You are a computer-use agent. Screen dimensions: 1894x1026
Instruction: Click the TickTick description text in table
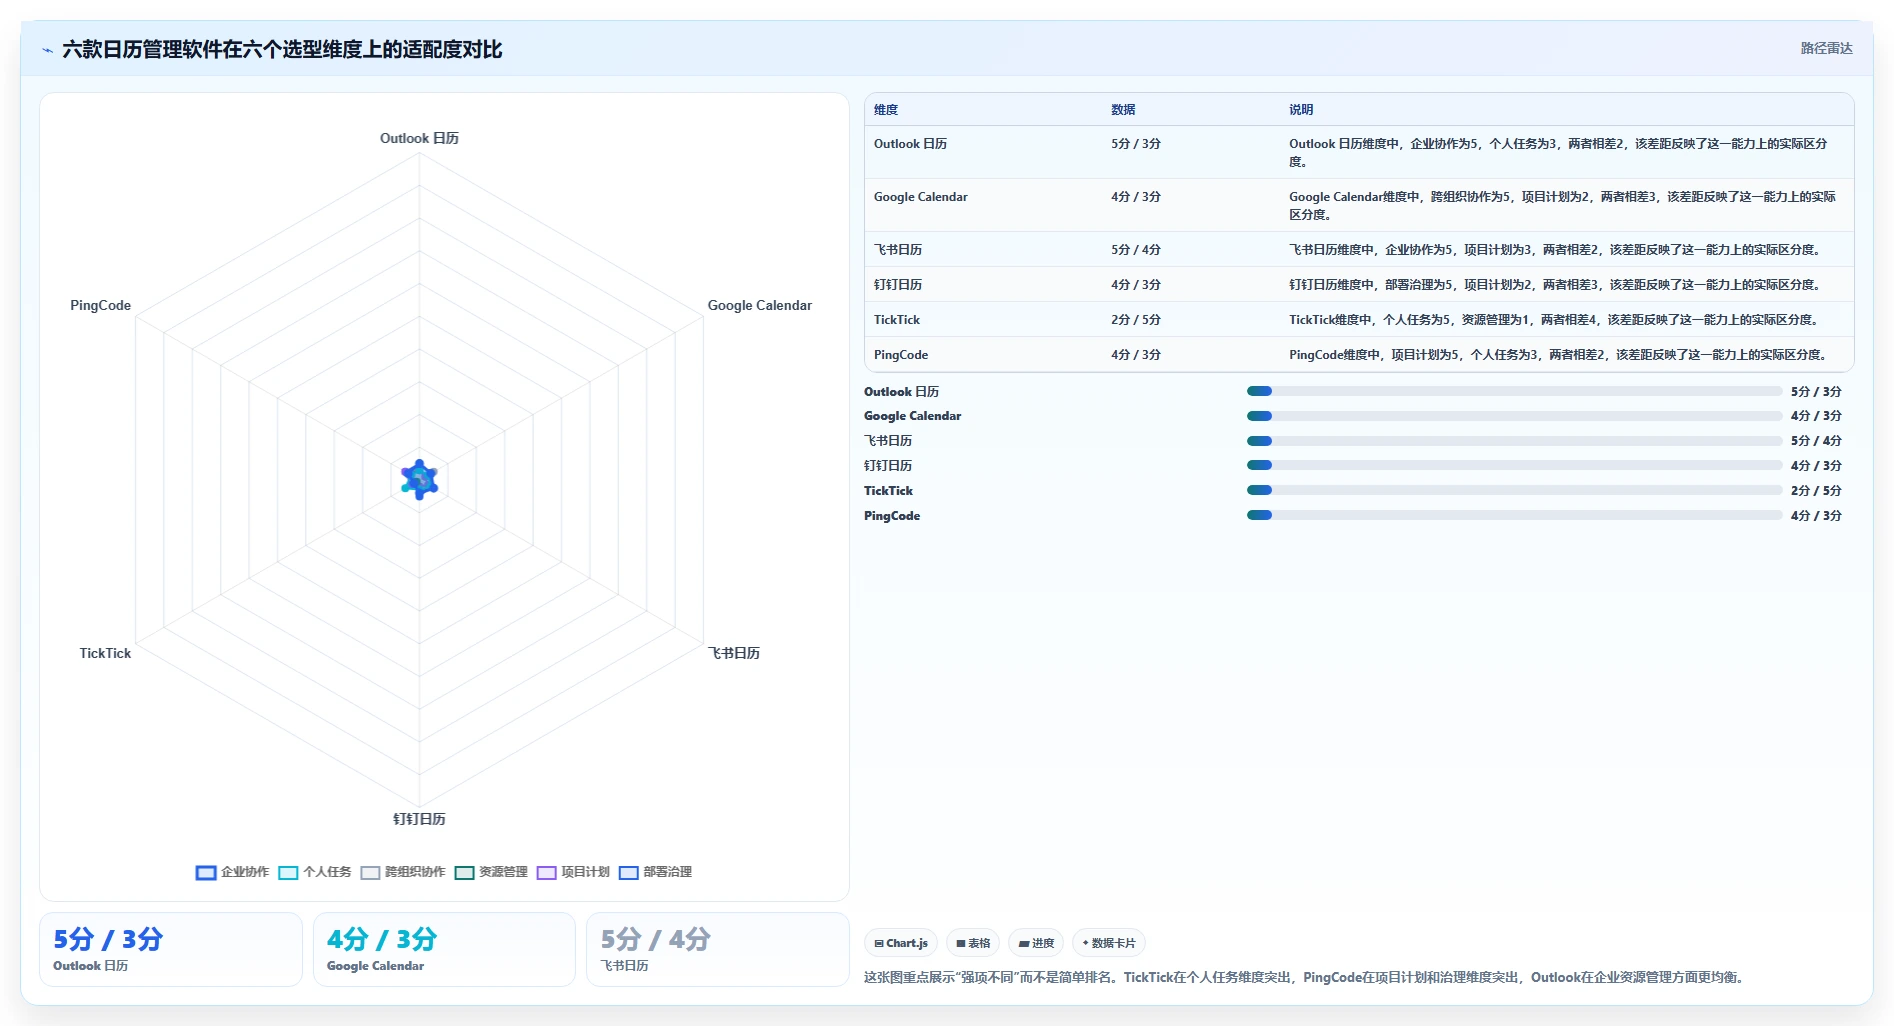(x=1556, y=320)
